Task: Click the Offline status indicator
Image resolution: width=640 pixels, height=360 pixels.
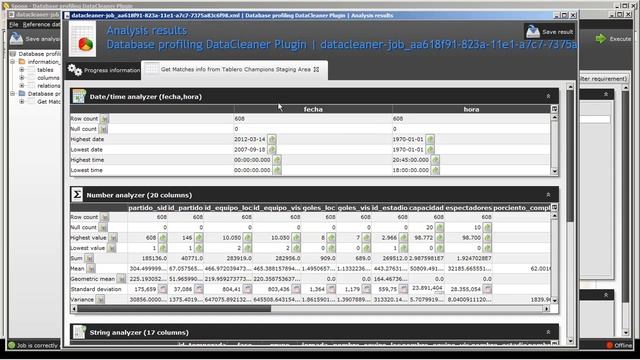Action: tap(619, 345)
